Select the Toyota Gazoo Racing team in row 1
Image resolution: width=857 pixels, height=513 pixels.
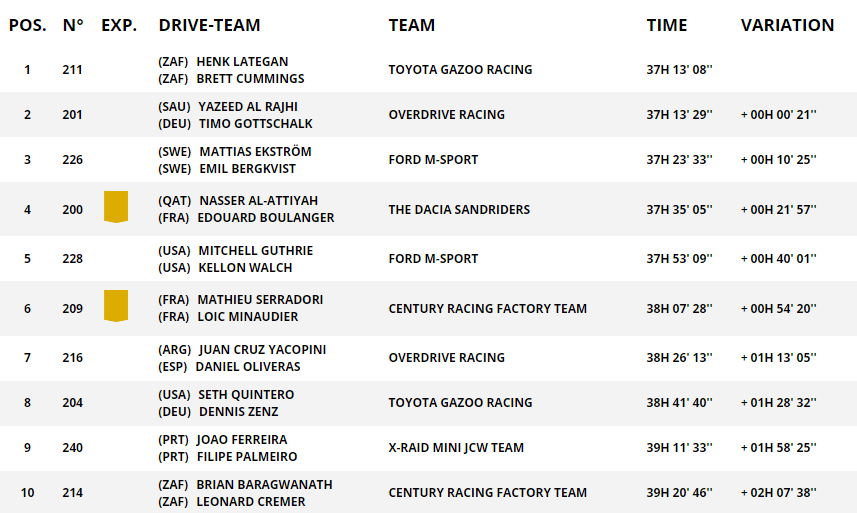[x=460, y=70]
